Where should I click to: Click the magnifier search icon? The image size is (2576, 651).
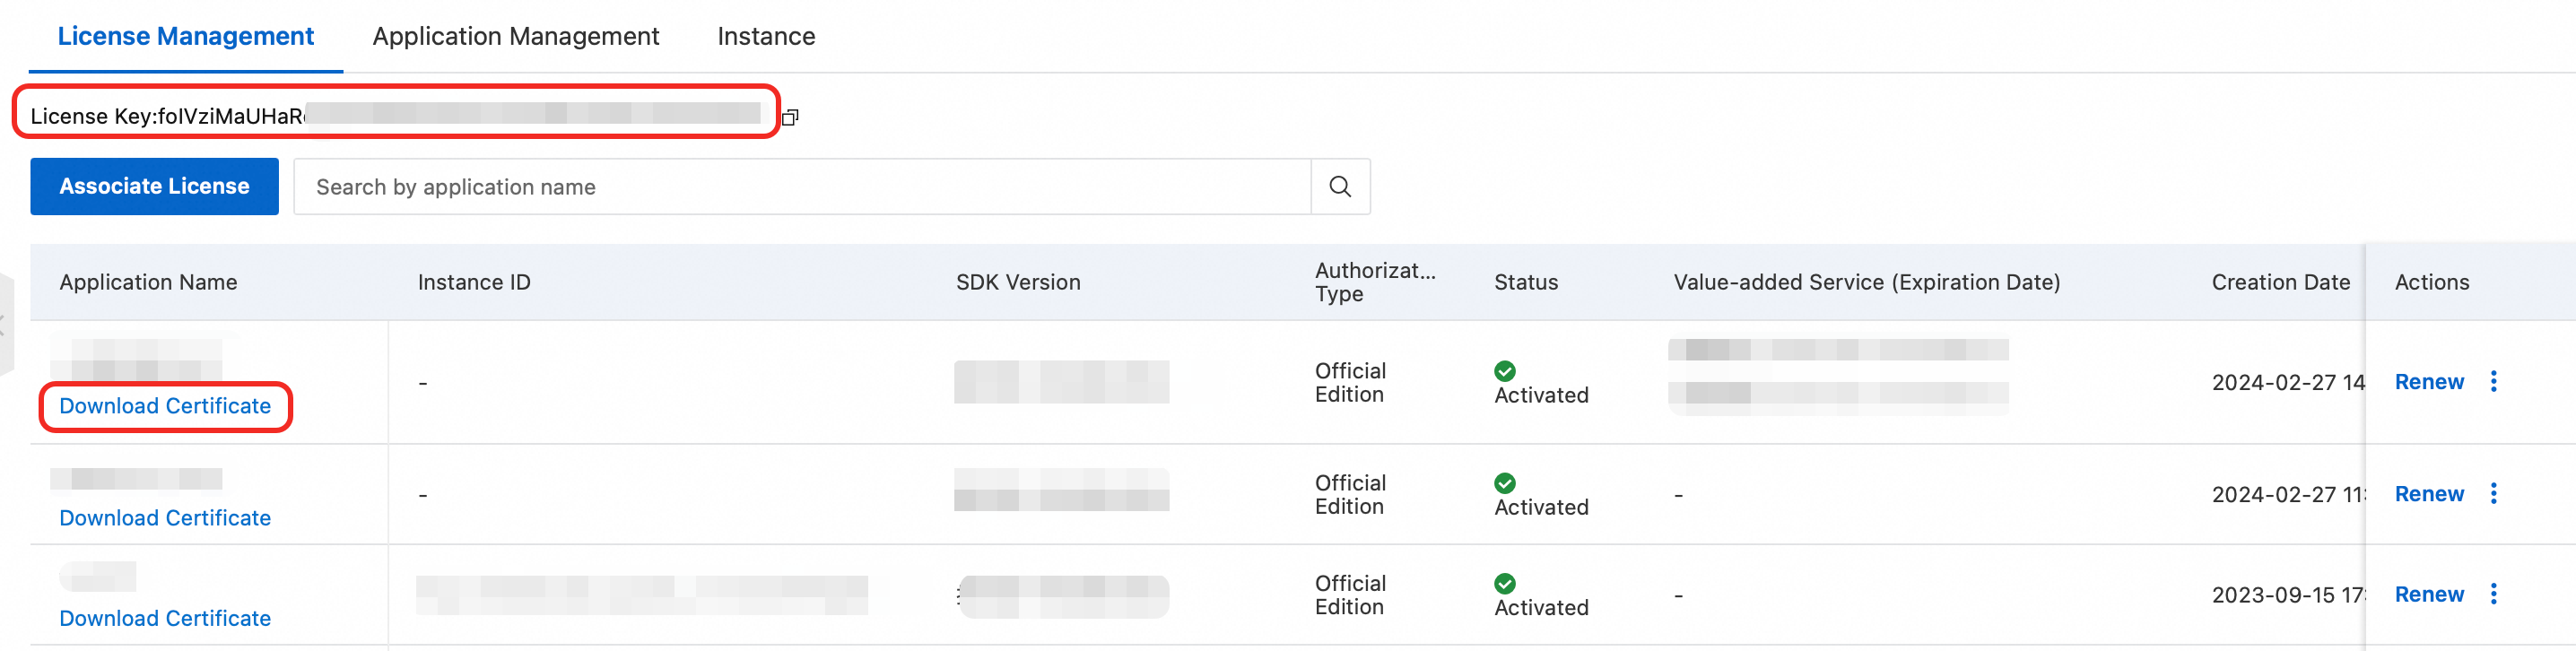tap(1340, 186)
